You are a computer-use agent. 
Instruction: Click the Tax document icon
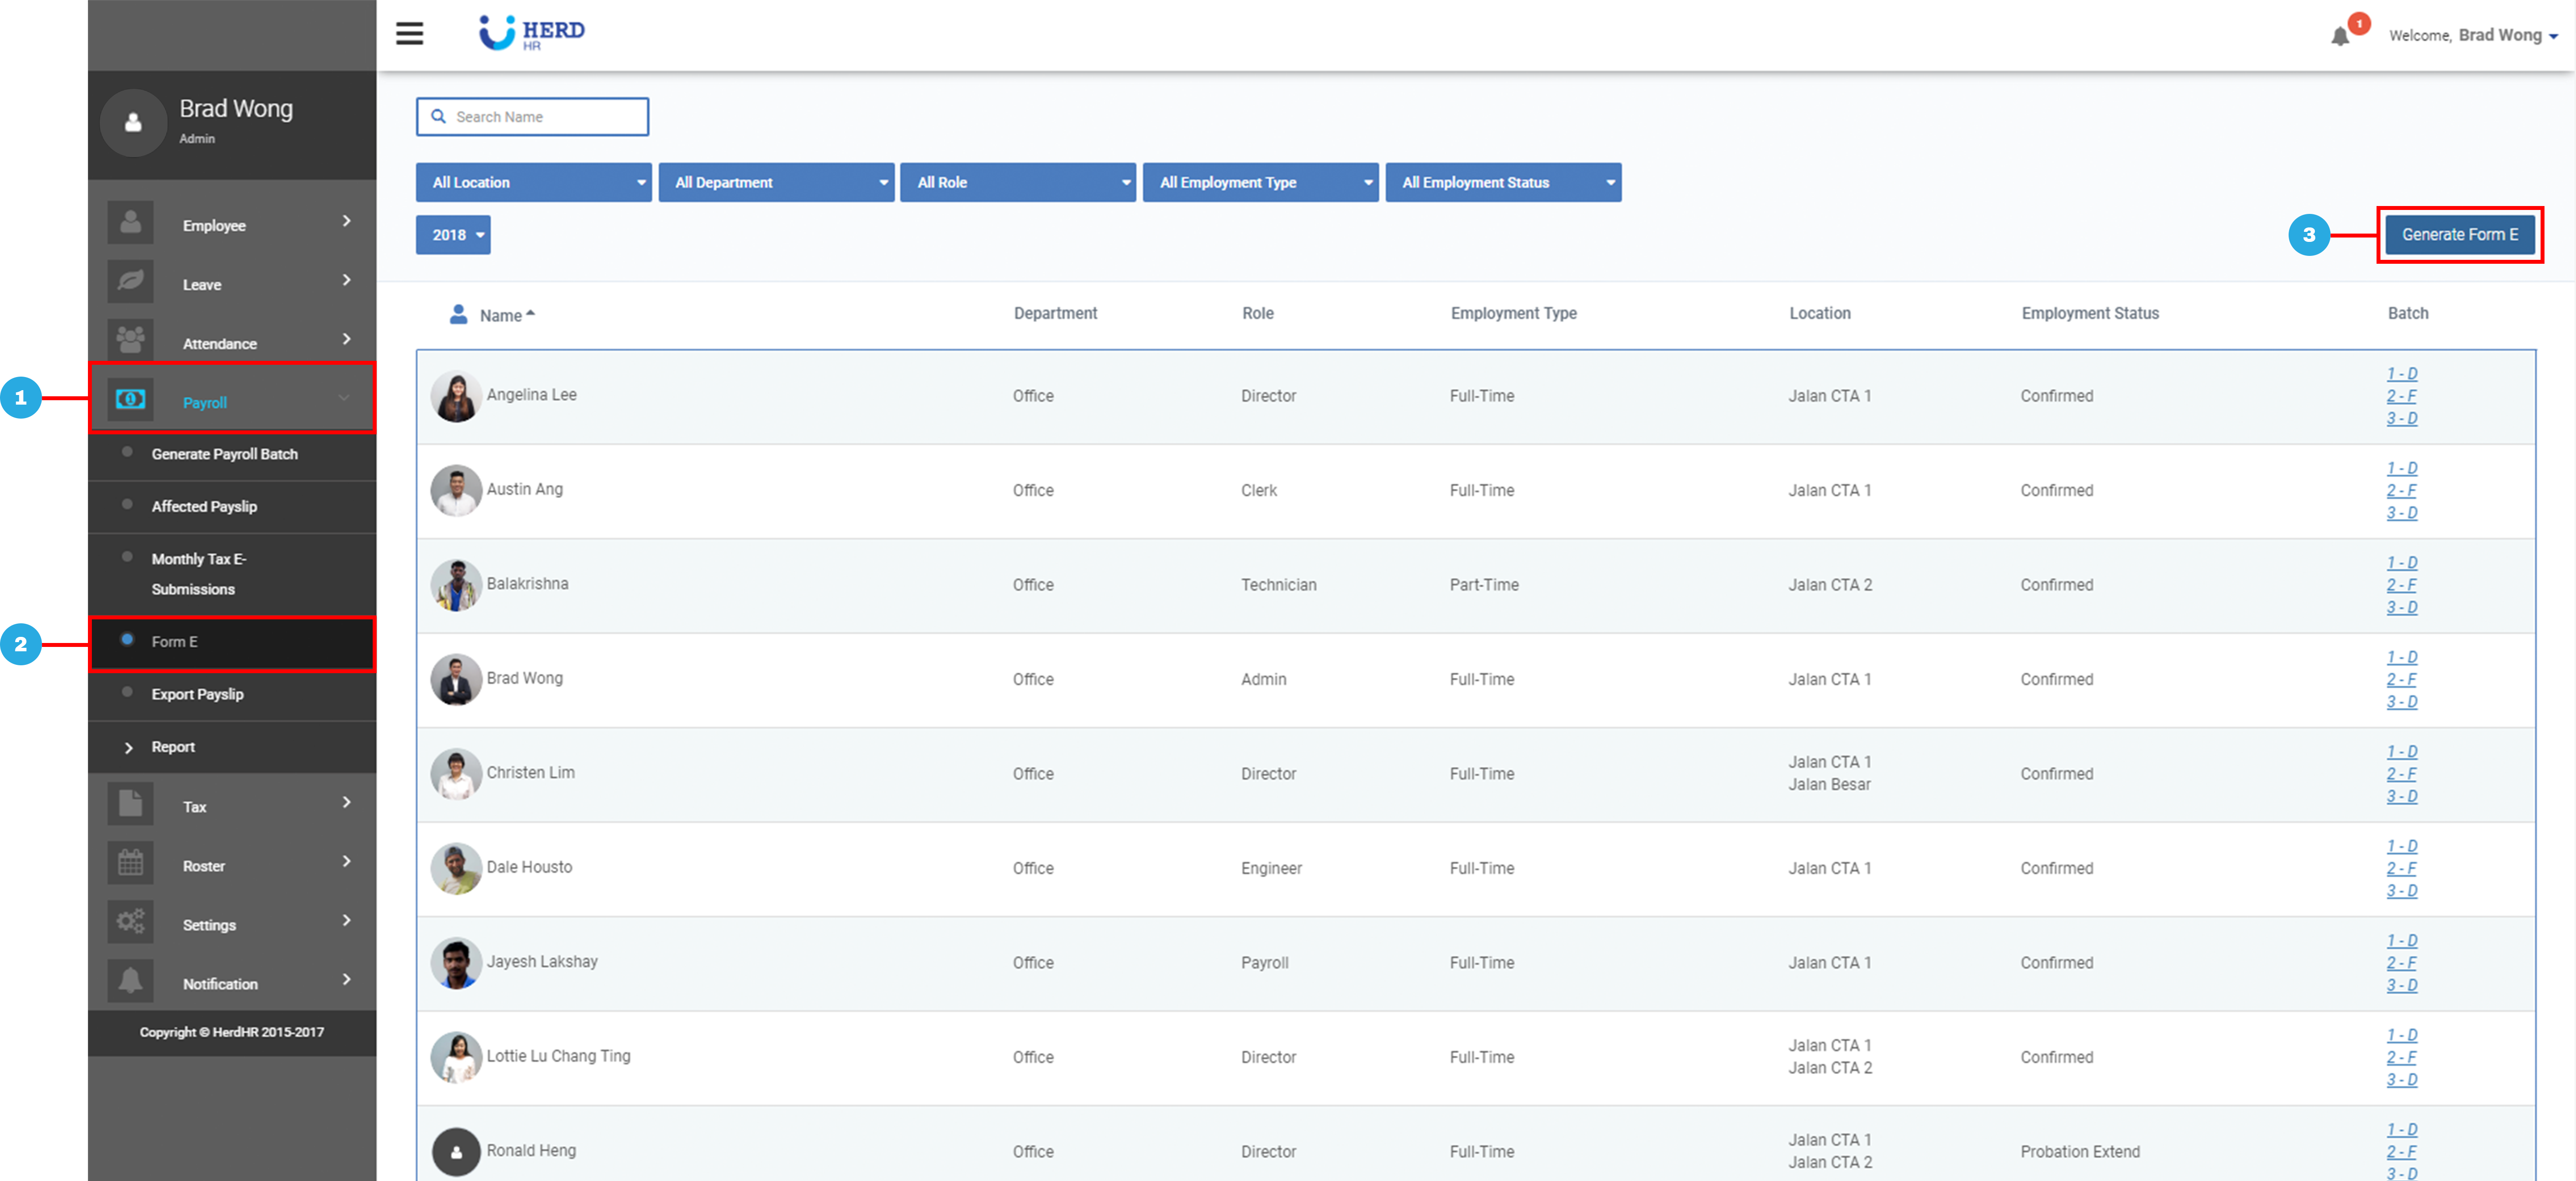click(131, 804)
